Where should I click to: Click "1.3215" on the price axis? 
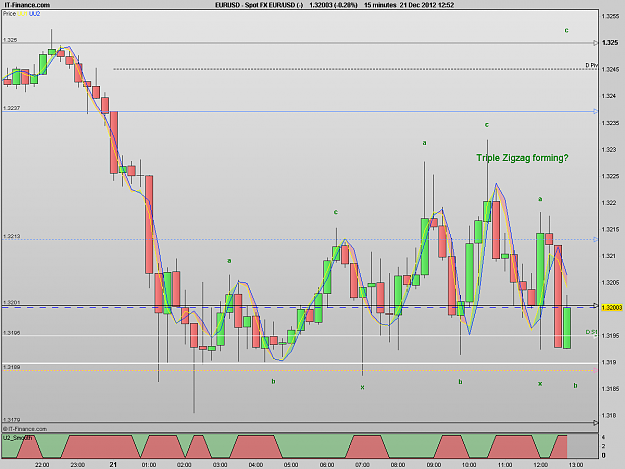(x=610, y=230)
